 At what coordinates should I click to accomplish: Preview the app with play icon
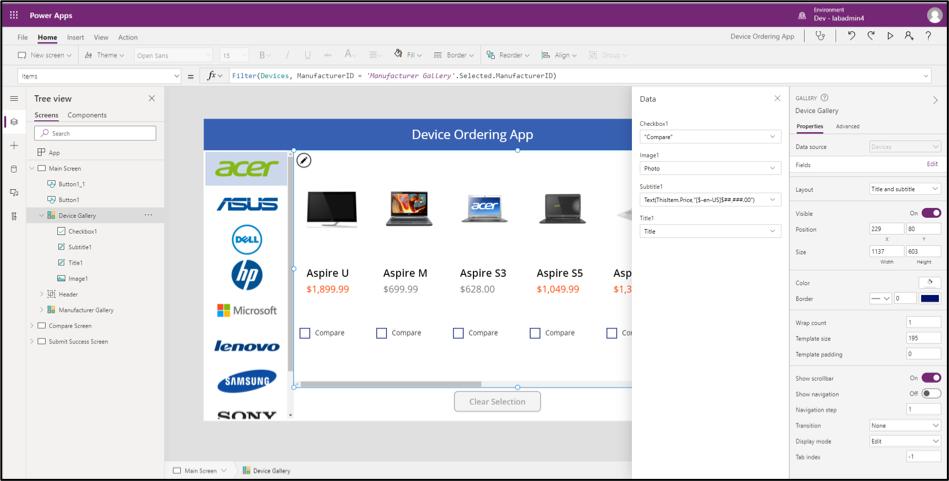click(890, 36)
